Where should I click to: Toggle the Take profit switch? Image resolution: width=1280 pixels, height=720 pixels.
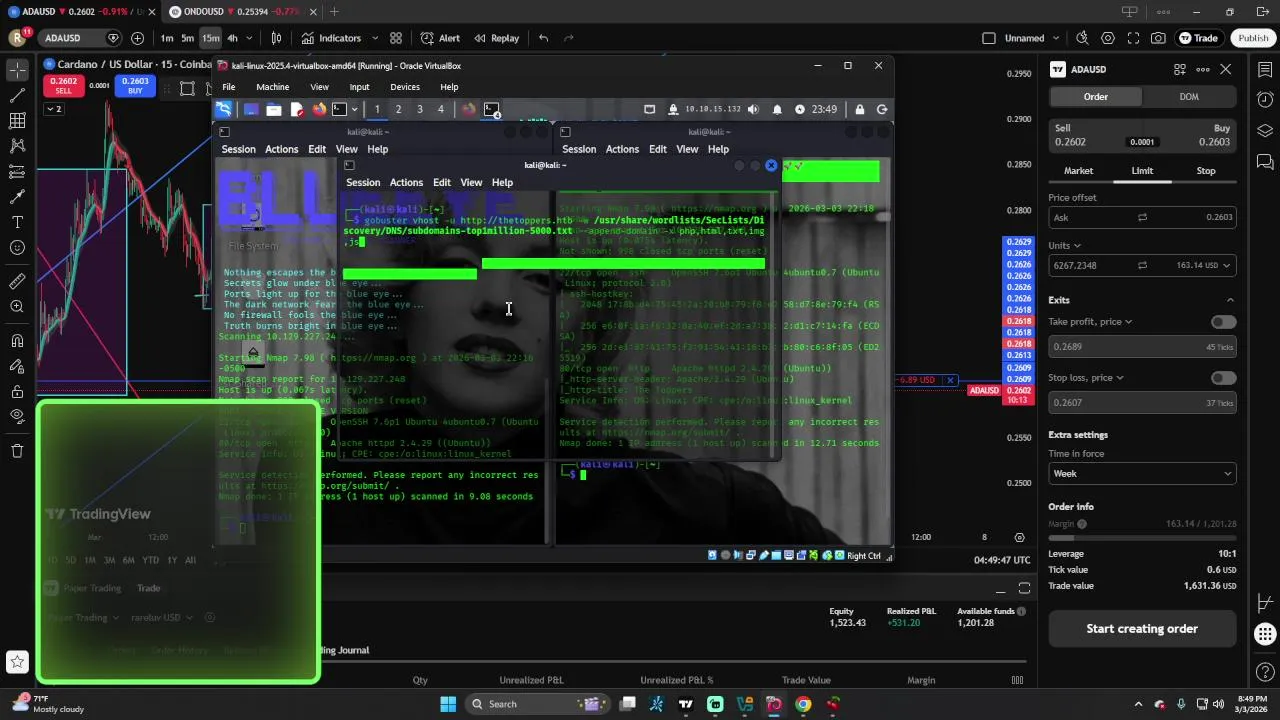coord(1223,322)
